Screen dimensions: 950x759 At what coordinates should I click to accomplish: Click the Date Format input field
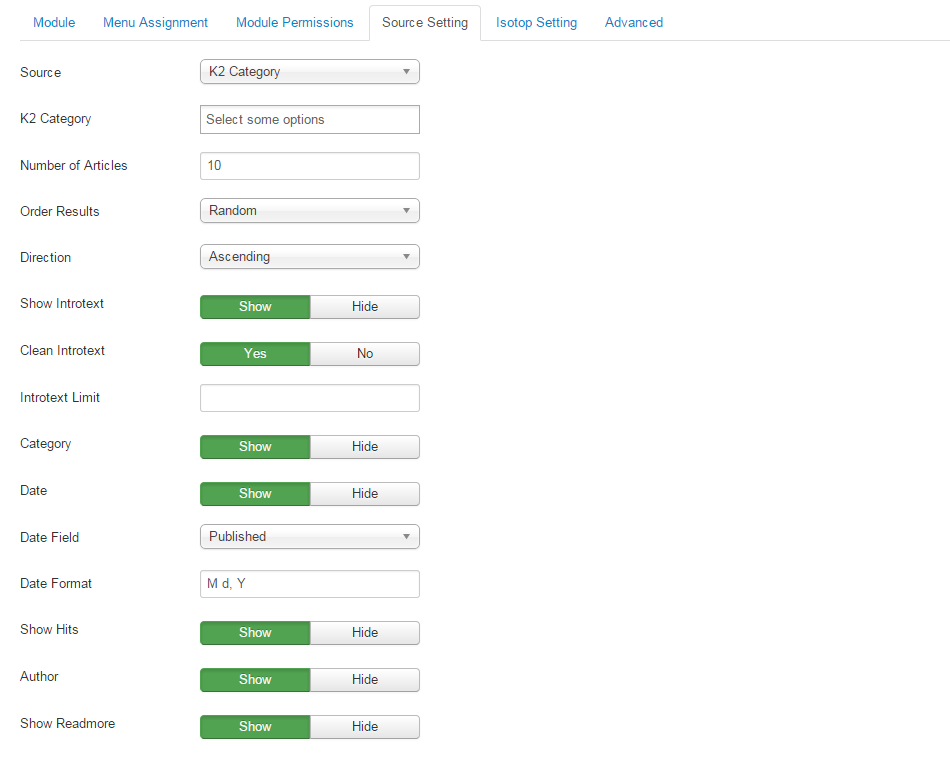click(310, 583)
